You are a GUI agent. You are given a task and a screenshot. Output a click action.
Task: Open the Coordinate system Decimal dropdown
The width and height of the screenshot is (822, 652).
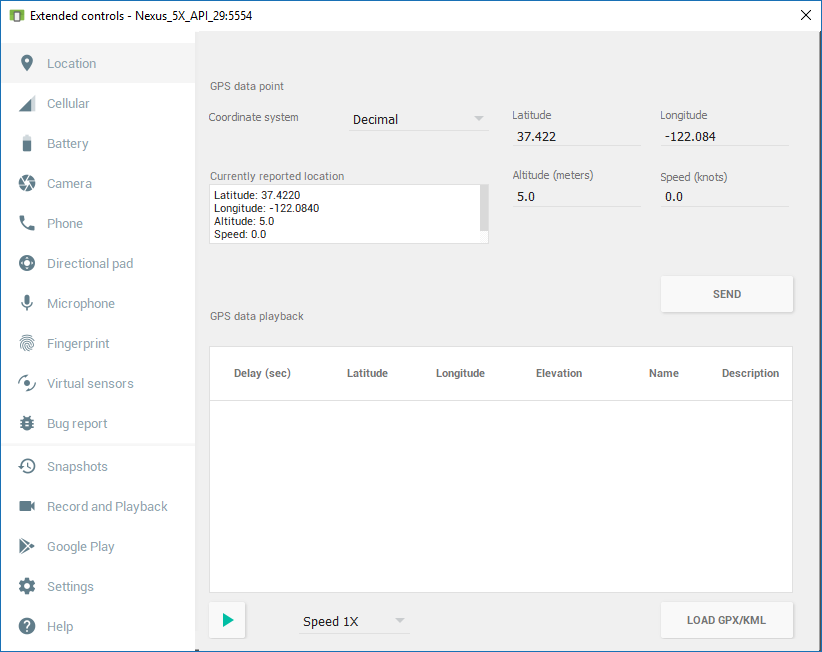point(418,119)
